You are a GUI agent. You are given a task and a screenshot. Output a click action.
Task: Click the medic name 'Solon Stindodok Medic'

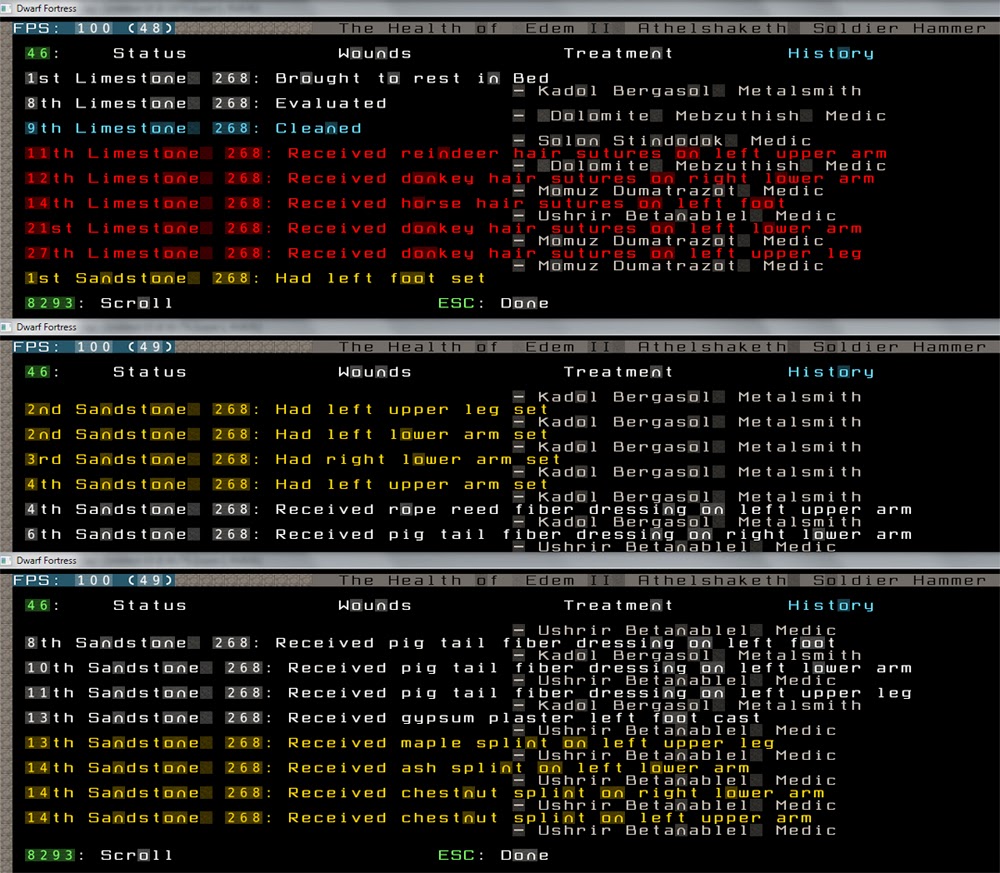[675, 141]
